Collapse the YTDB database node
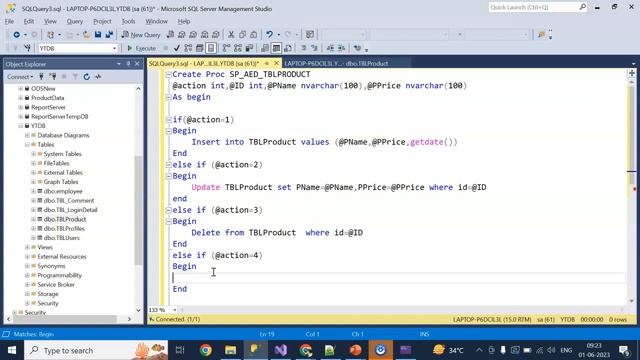 pos(20,126)
